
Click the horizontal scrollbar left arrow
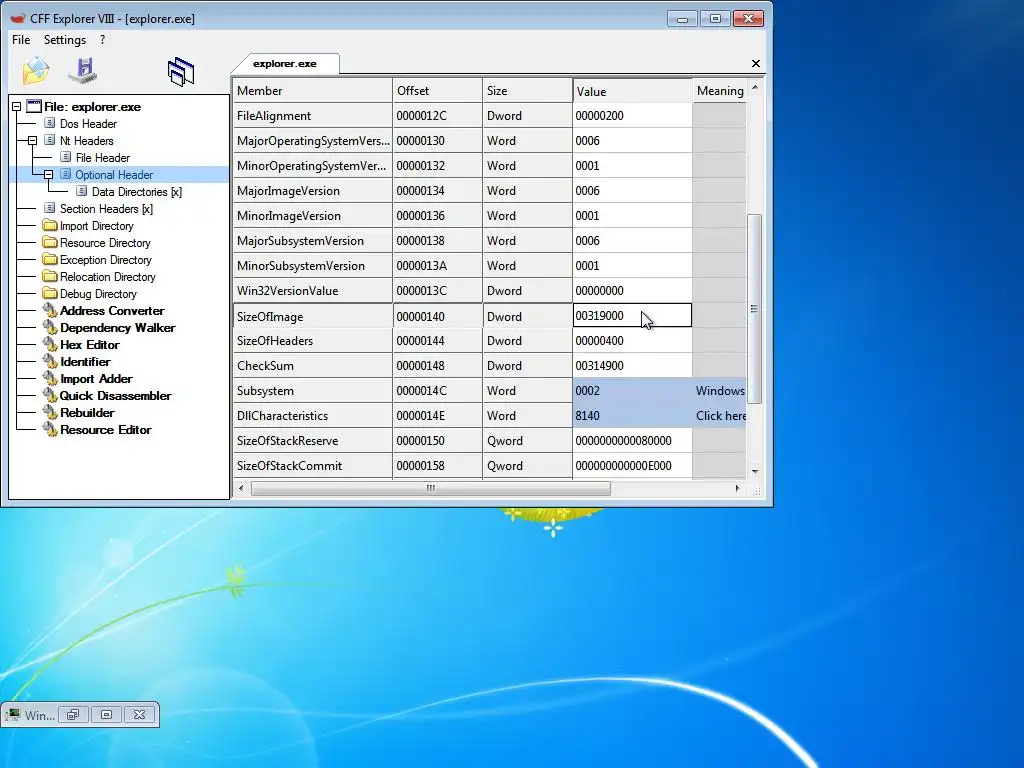click(241, 488)
